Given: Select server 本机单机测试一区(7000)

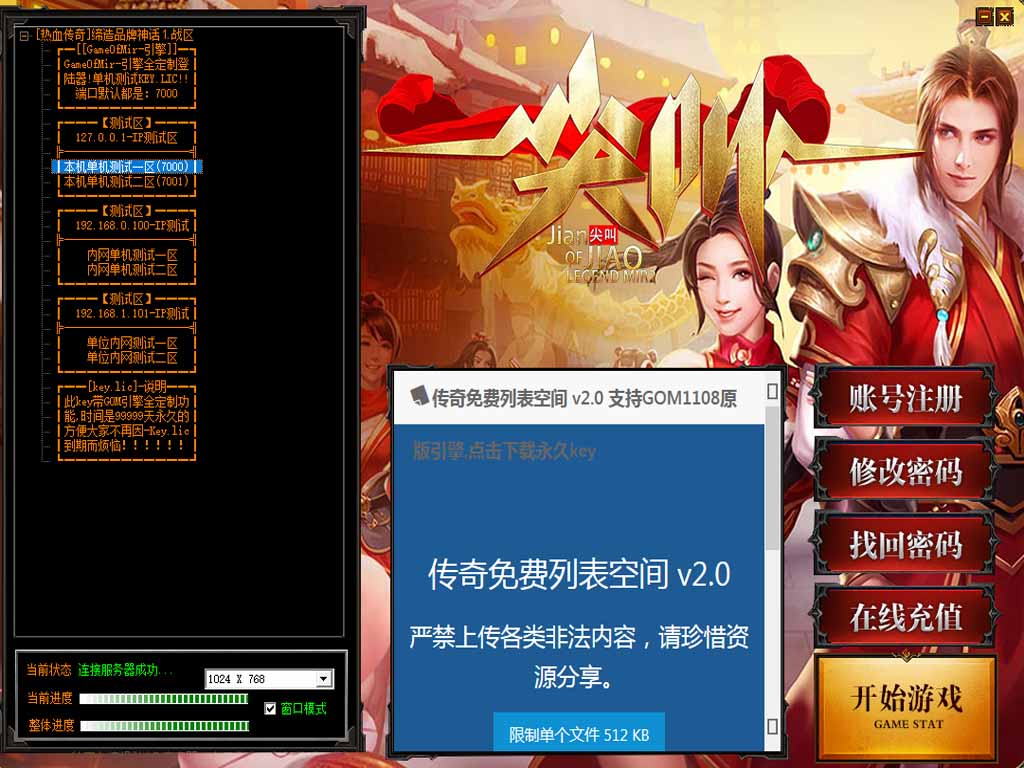Looking at the screenshot, I should coord(127,167).
